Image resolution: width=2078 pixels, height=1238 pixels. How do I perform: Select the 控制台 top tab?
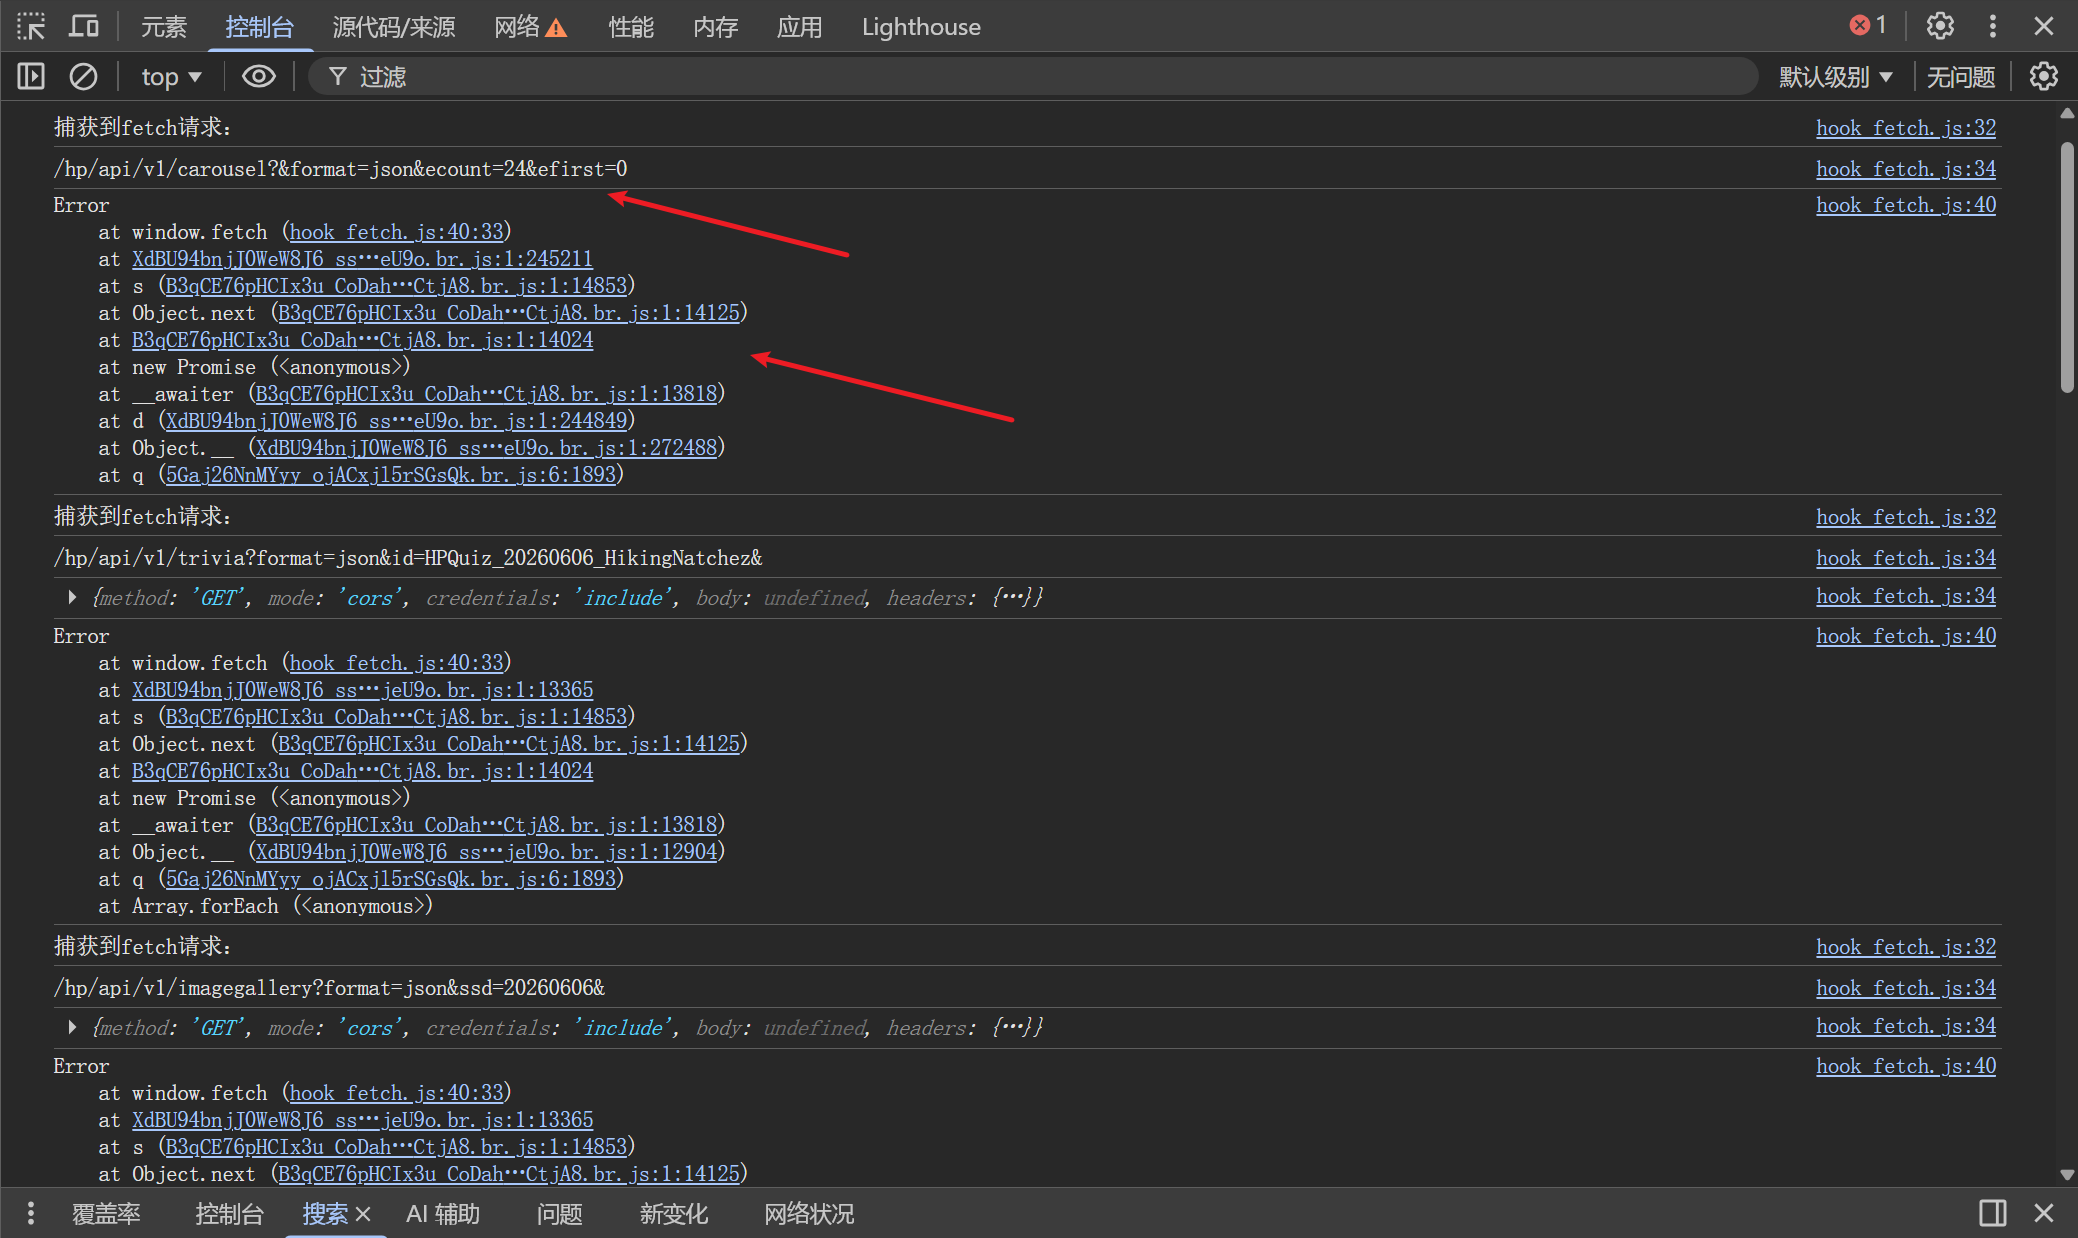click(259, 27)
